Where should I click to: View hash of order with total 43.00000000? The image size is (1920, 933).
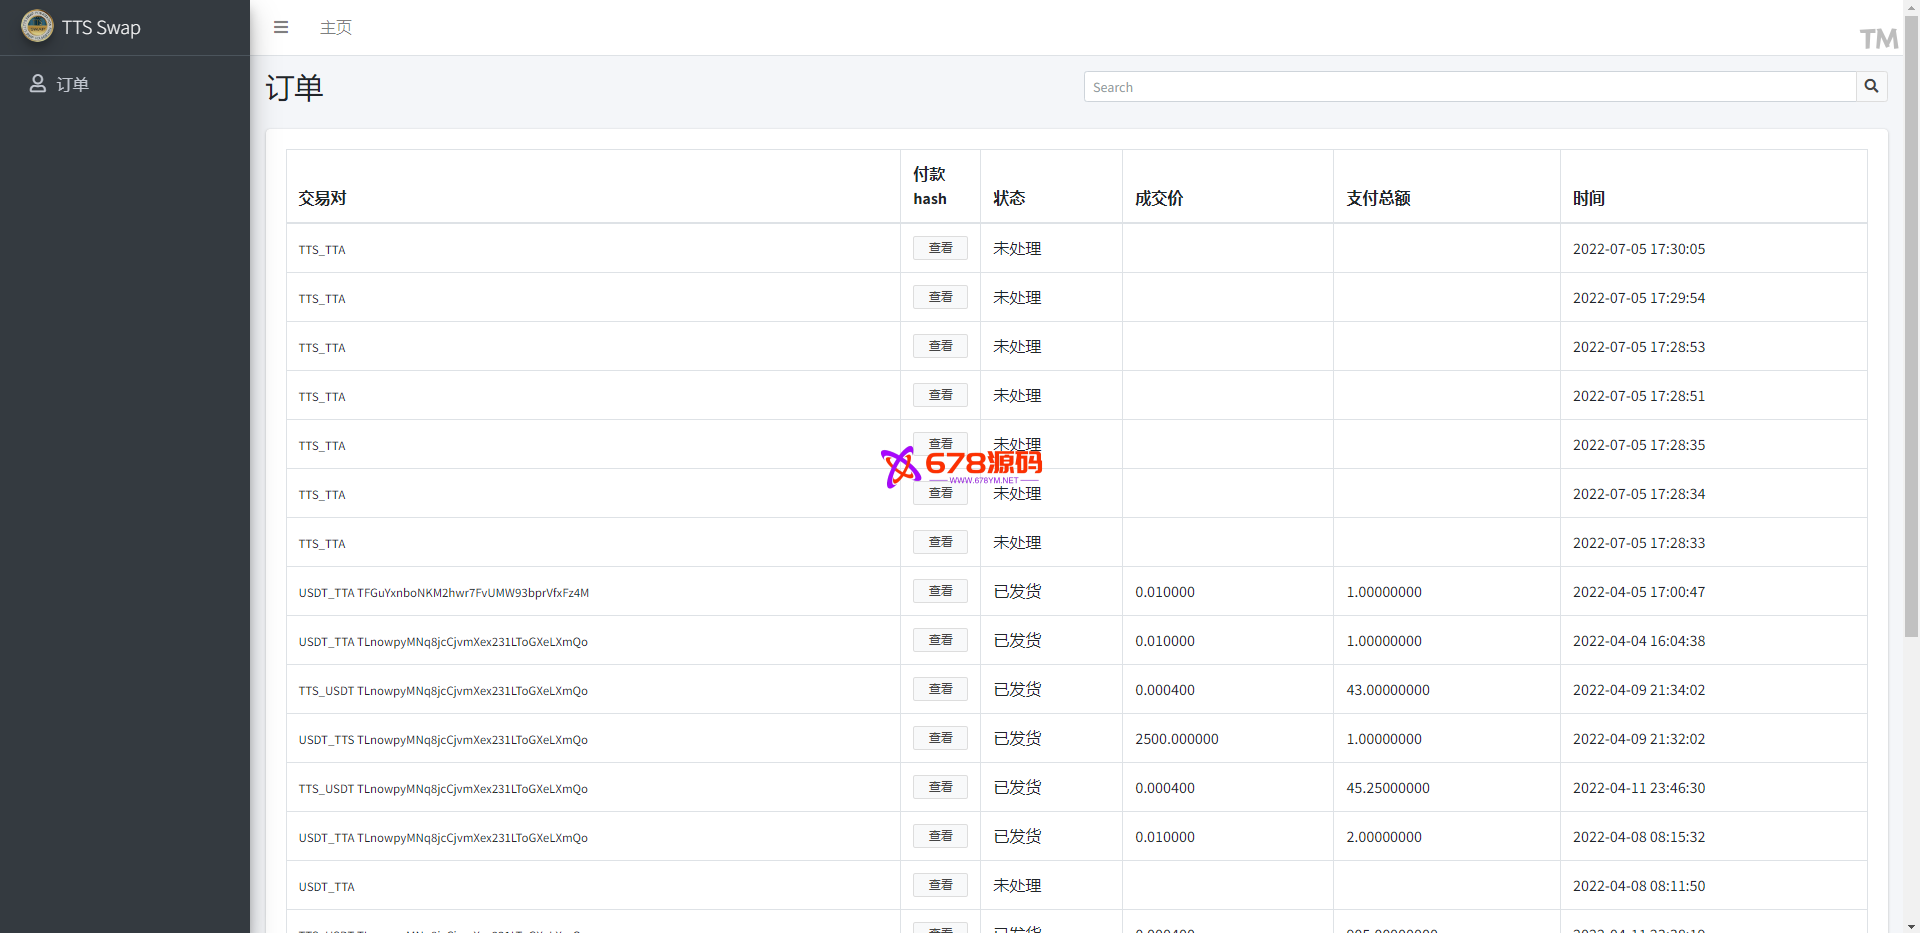click(940, 689)
